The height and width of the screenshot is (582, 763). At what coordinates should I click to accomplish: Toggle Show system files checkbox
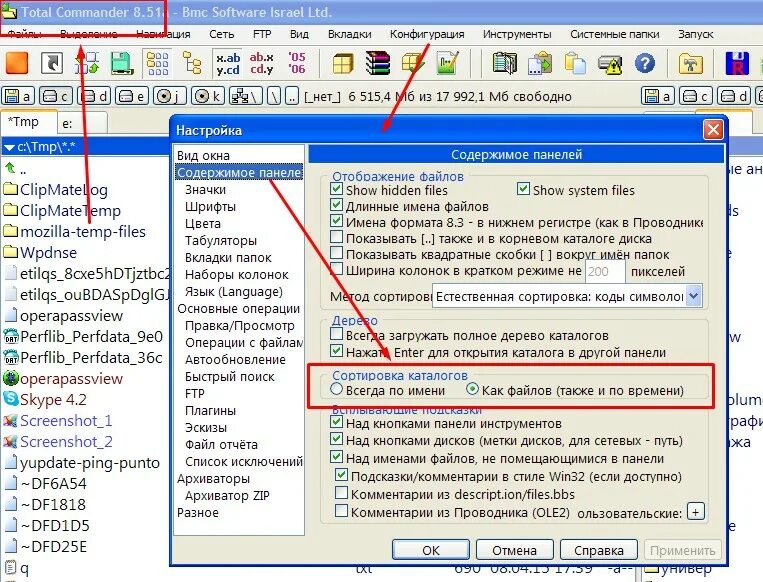tap(523, 188)
